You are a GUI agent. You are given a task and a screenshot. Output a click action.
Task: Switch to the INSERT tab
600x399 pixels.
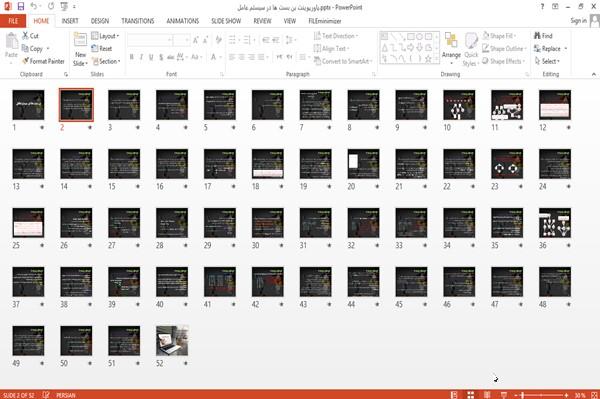[x=70, y=21]
